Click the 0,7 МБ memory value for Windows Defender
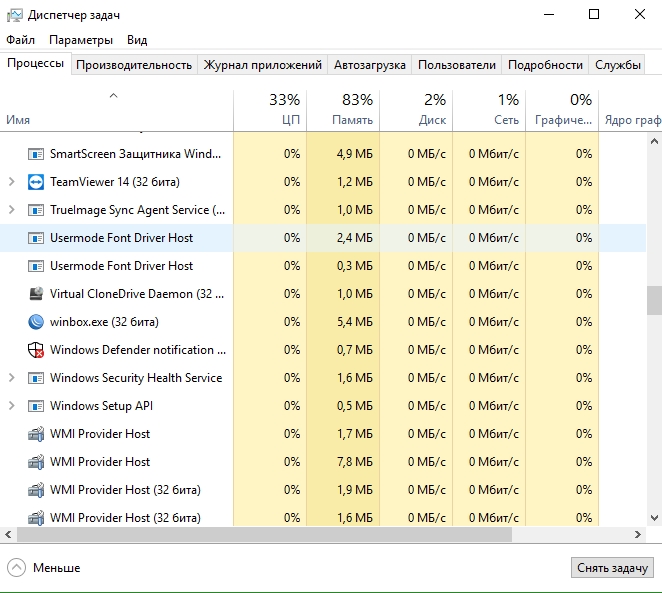The image size is (662, 593). coord(355,350)
